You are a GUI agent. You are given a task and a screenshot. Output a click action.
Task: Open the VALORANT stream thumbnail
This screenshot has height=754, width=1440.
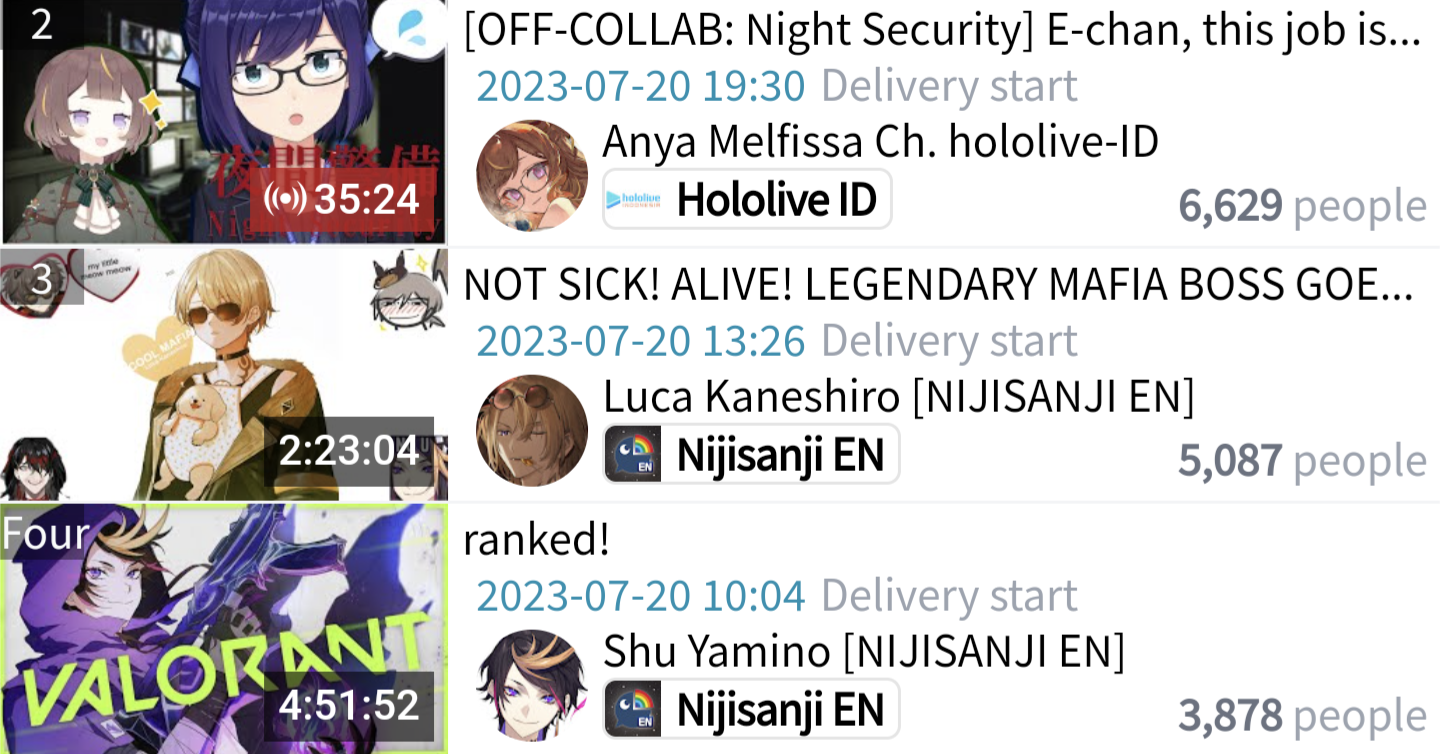224,629
